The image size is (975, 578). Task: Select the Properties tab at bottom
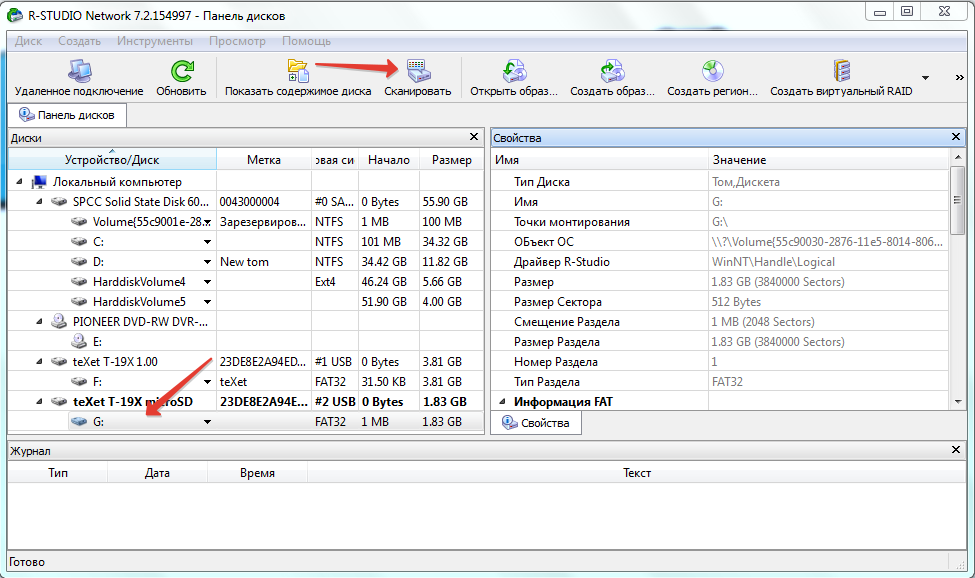coord(536,423)
